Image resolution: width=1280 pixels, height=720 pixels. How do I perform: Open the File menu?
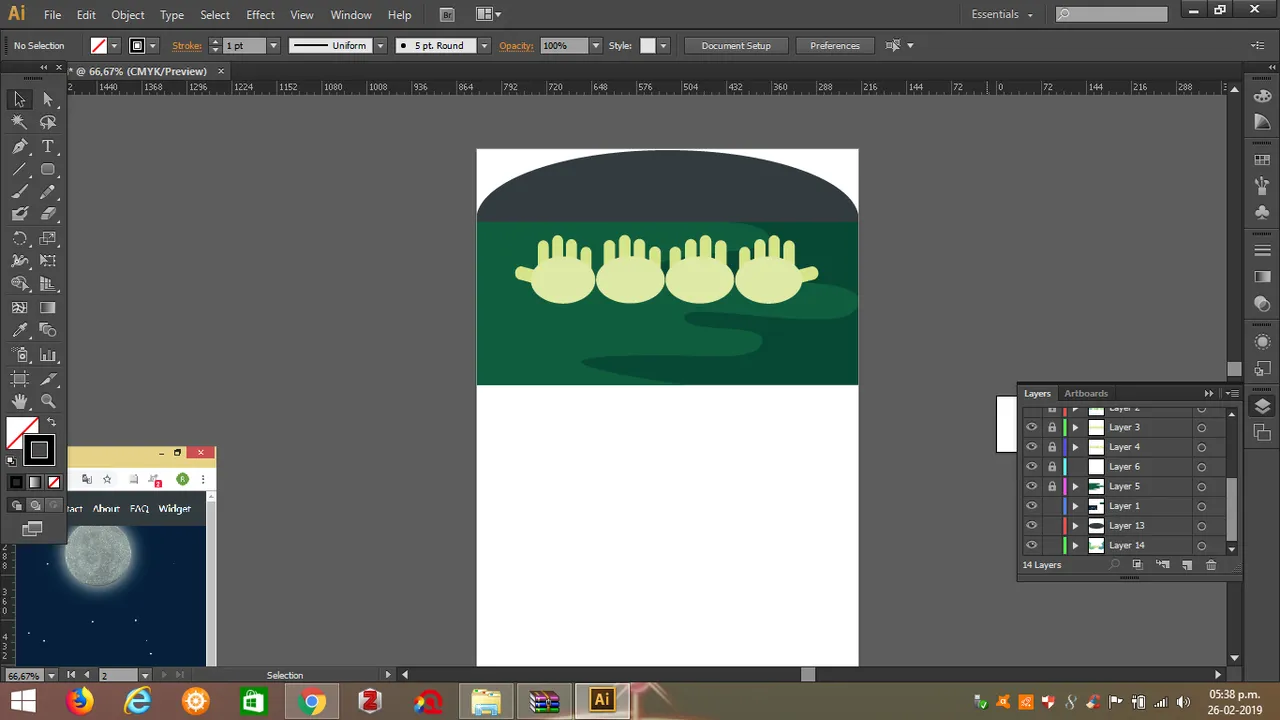52,15
